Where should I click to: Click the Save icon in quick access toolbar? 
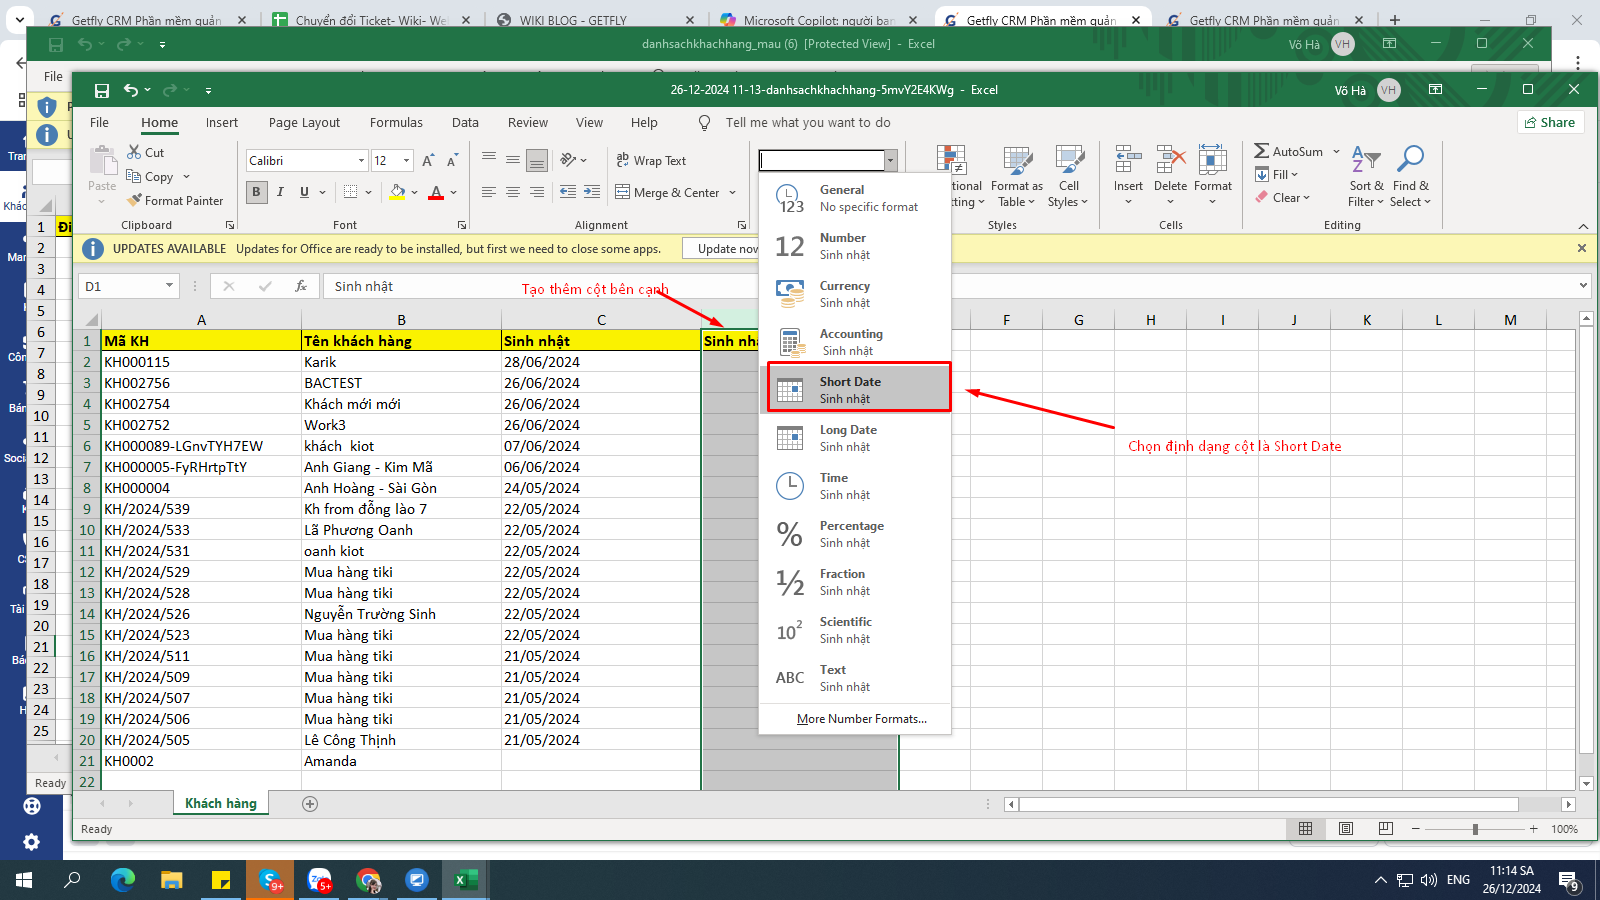[101, 90]
